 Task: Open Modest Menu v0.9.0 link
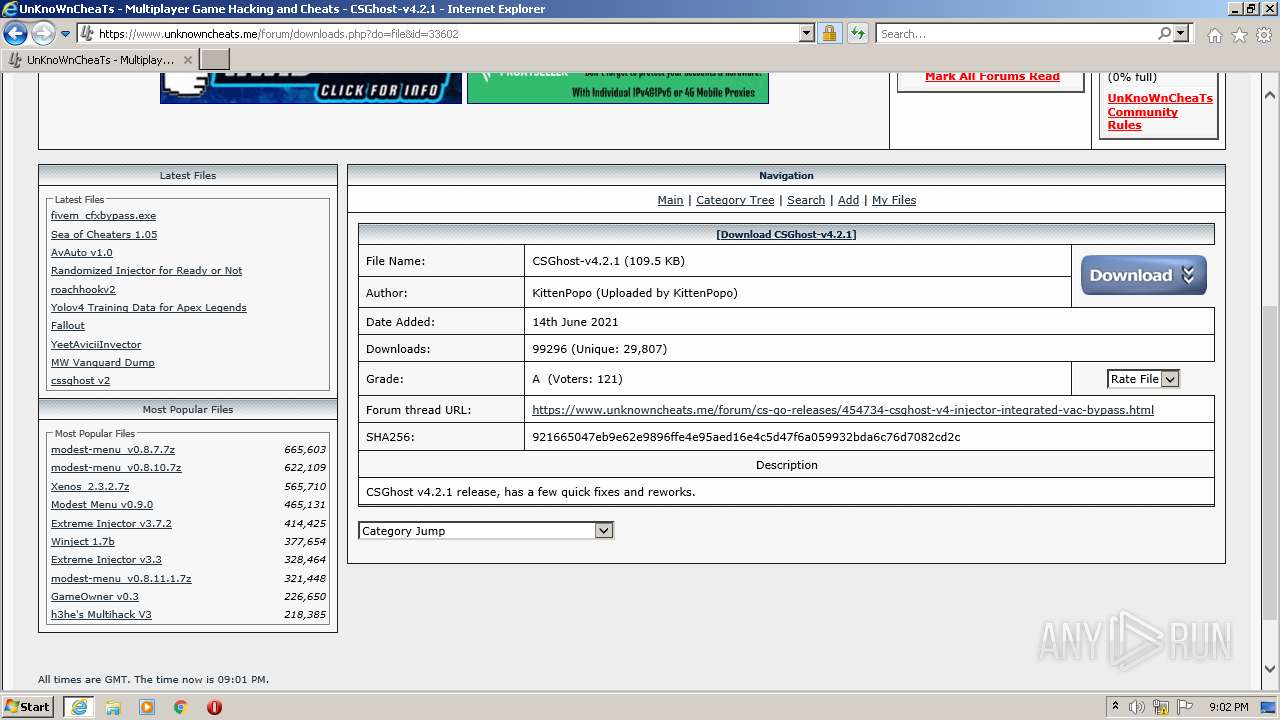click(102, 505)
